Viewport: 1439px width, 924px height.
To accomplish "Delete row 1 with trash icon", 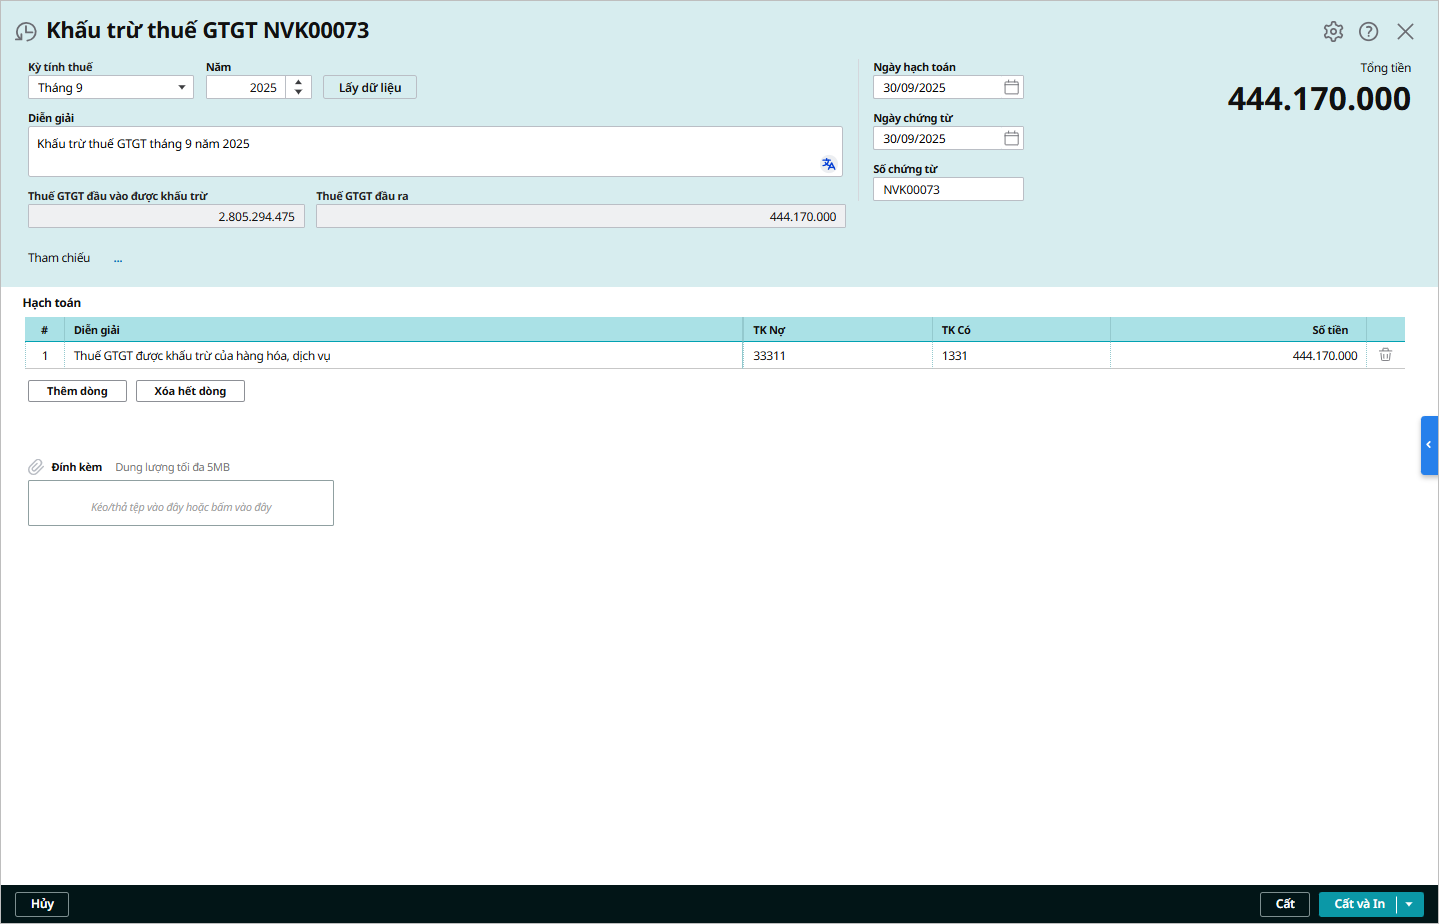I will coord(1385,355).
